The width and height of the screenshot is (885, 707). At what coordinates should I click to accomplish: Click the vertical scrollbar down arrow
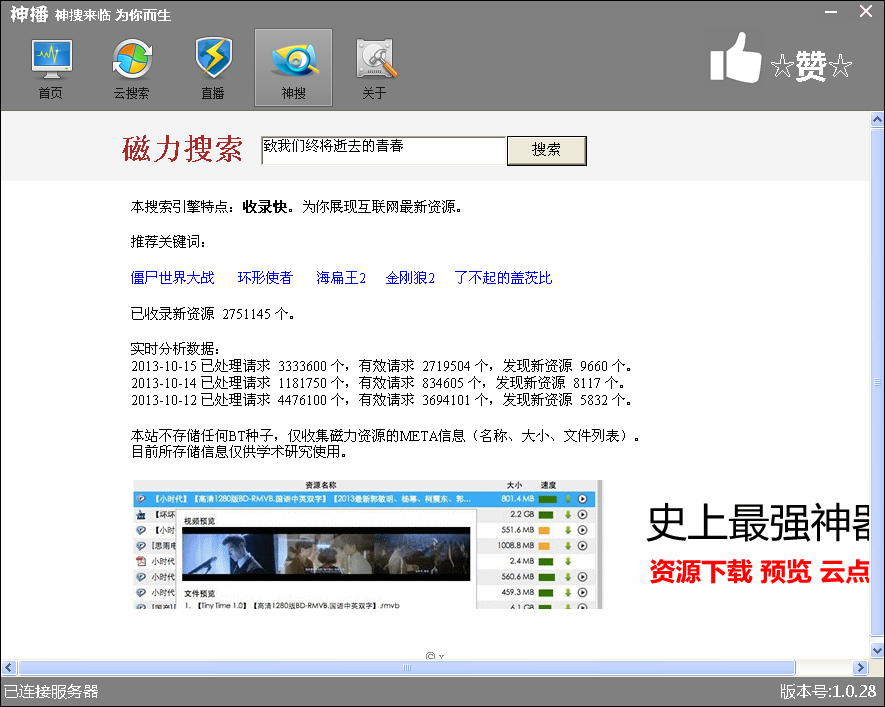point(877,650)
